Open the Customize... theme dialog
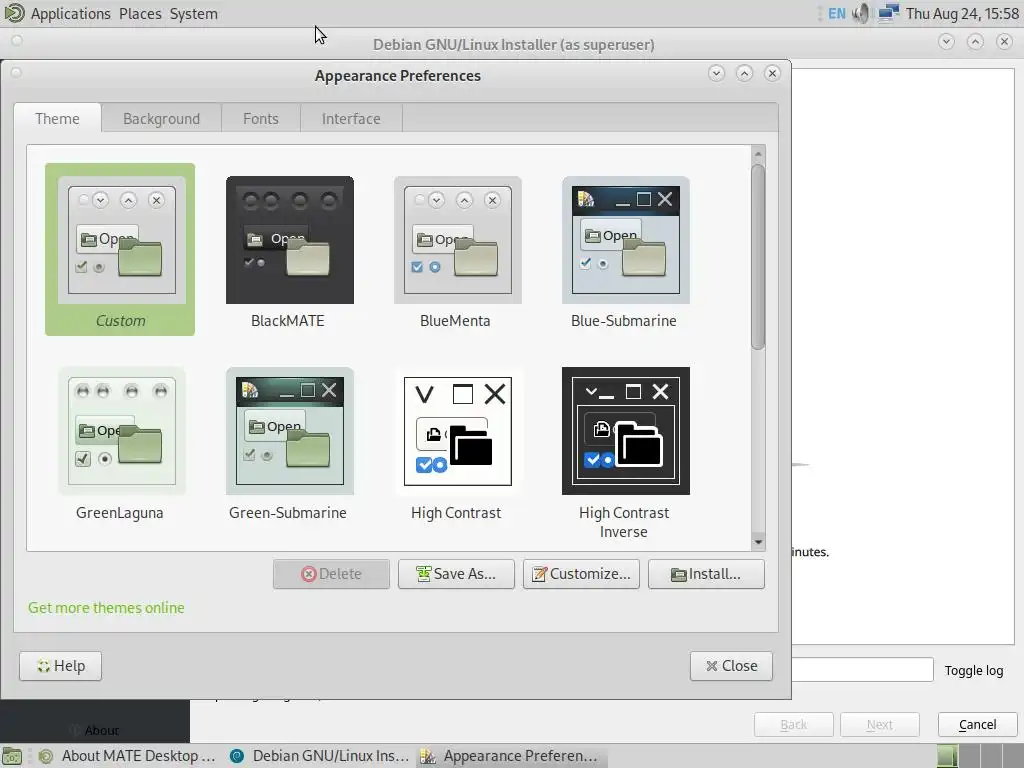The width and height of the screenshot is (1024, 768). (581, 573)
